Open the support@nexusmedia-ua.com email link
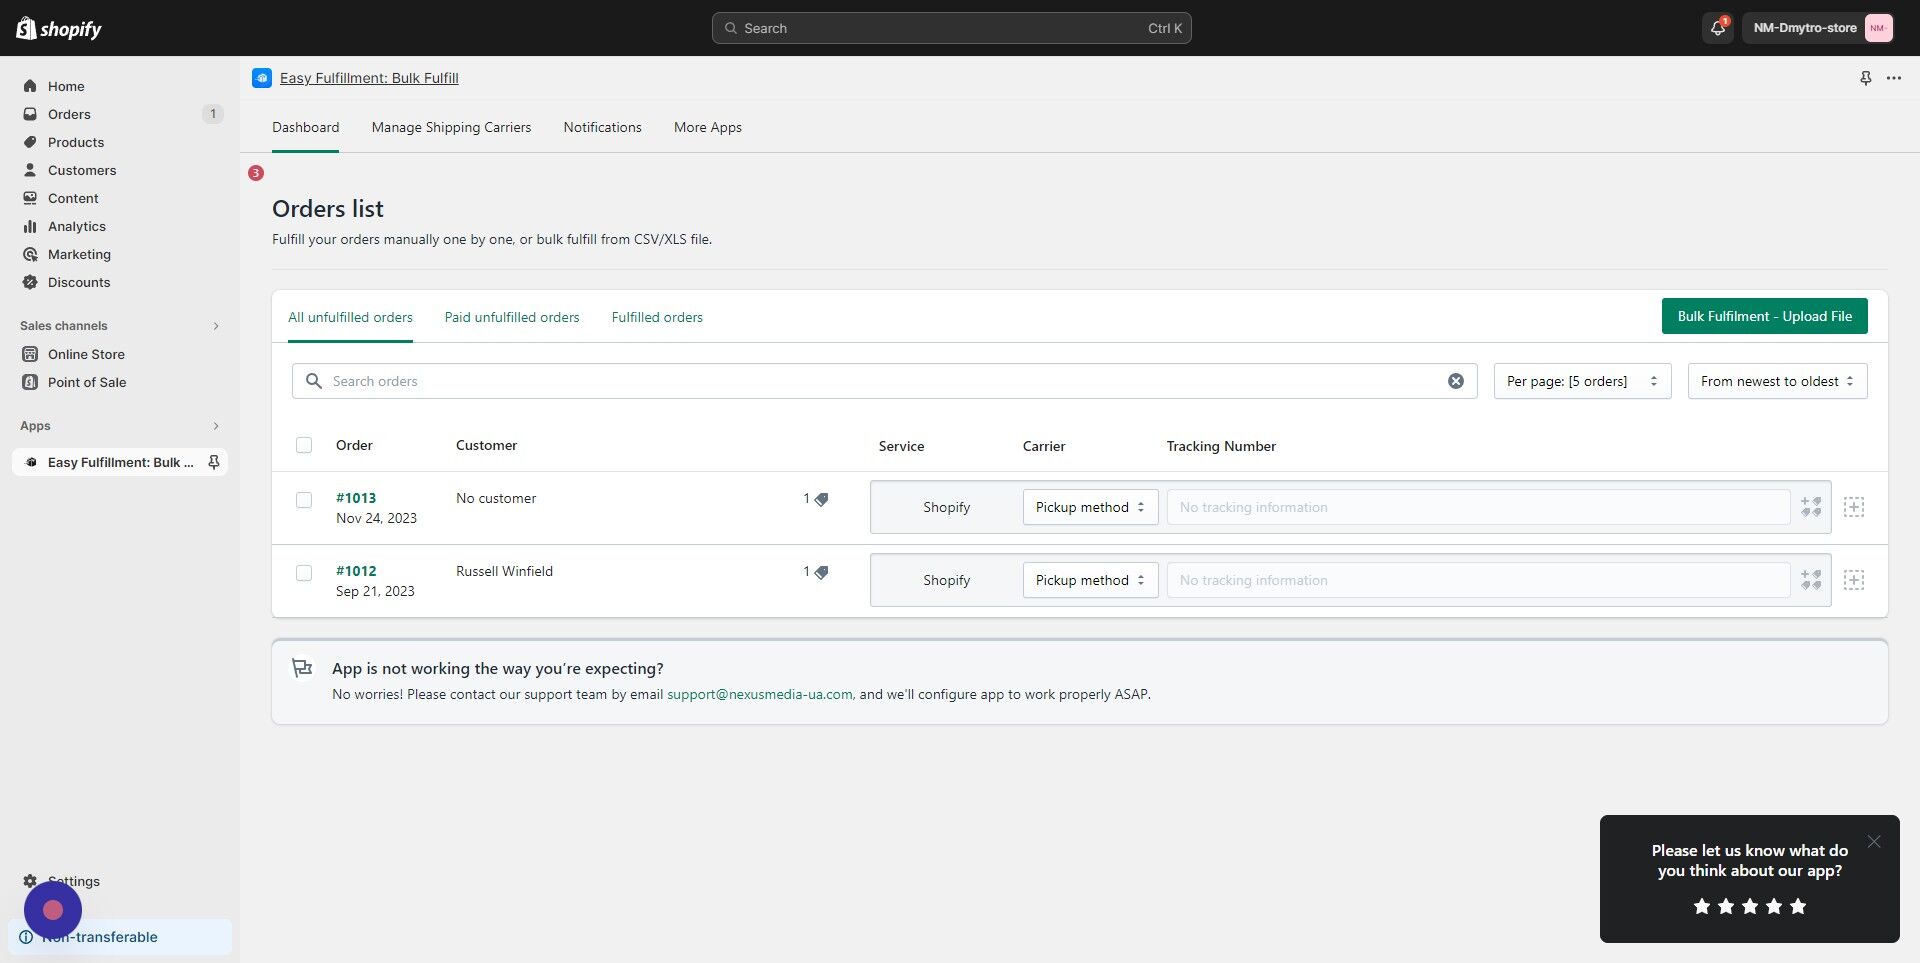 pyautogui.click(x=759, y=693)
